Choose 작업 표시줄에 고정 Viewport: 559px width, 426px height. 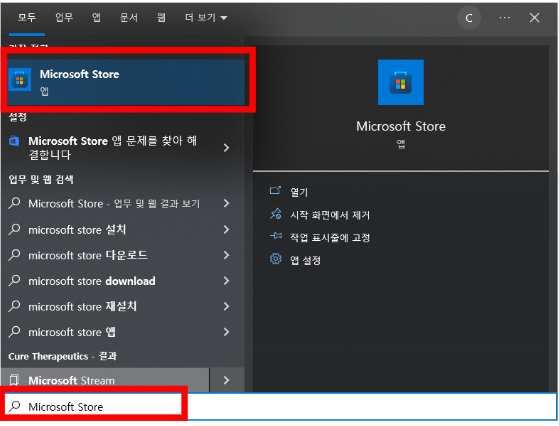click(330, 237)
